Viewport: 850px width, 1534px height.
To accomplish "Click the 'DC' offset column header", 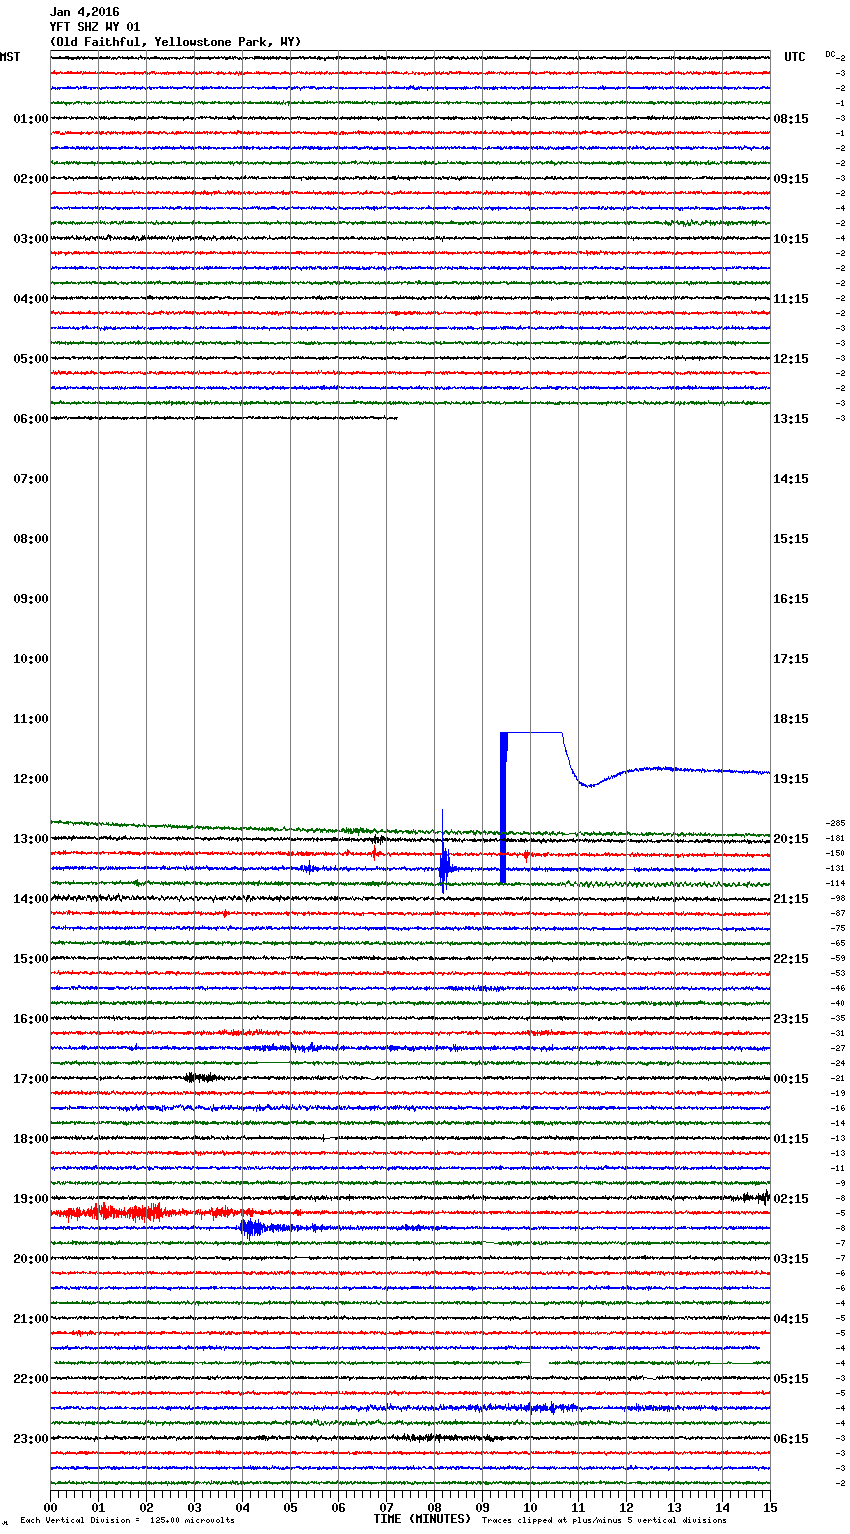I will 830,54.
